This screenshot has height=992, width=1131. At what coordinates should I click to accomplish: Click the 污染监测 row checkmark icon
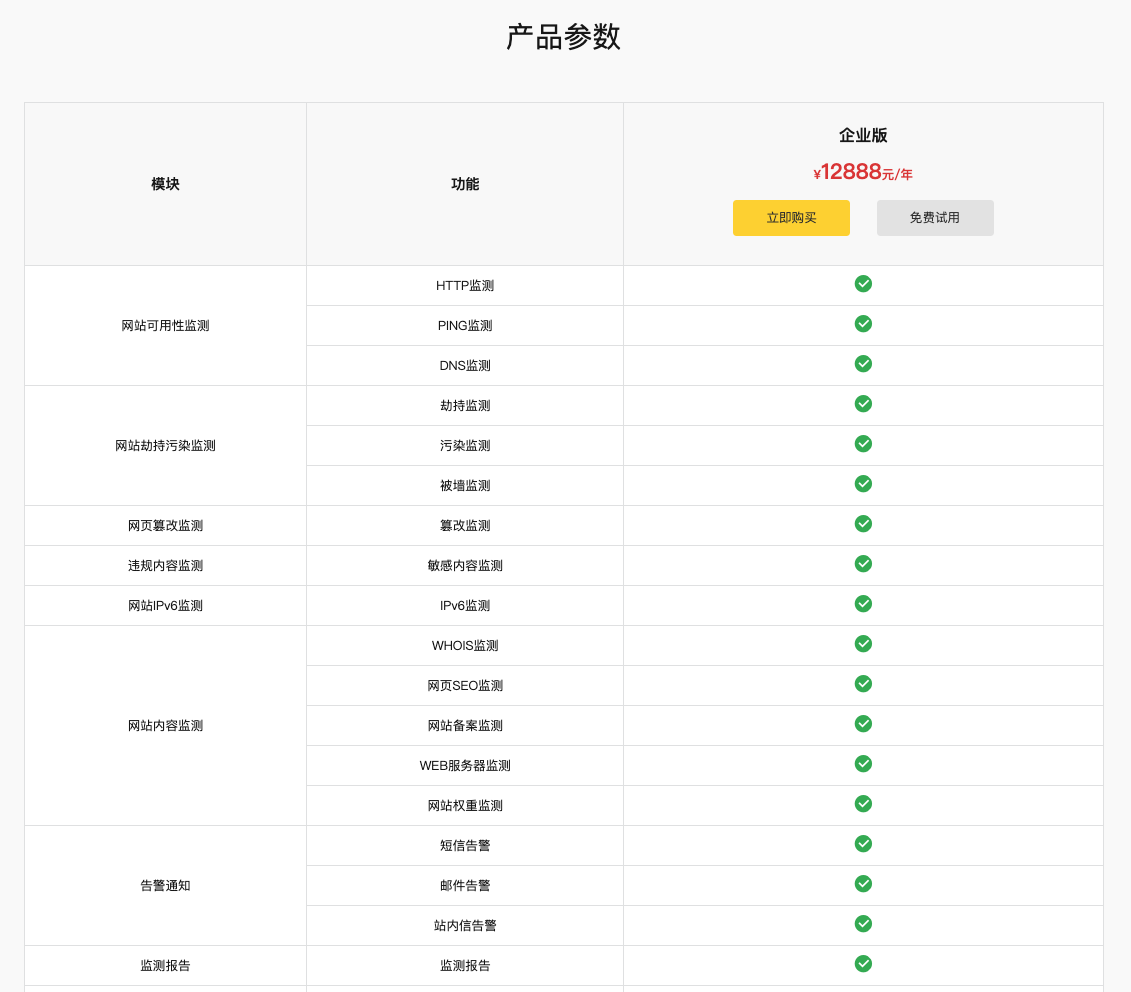pyautogui.click(x=863, y=444)
